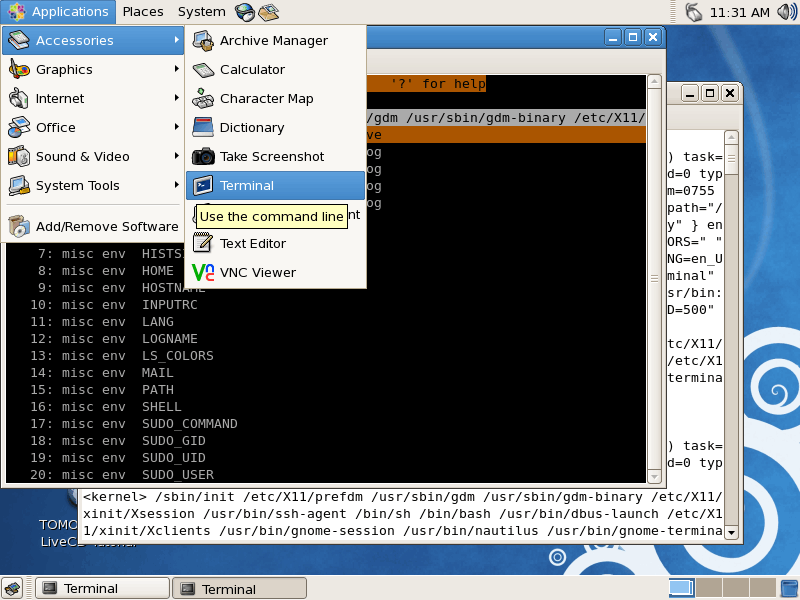Launch Calculator

276,69
